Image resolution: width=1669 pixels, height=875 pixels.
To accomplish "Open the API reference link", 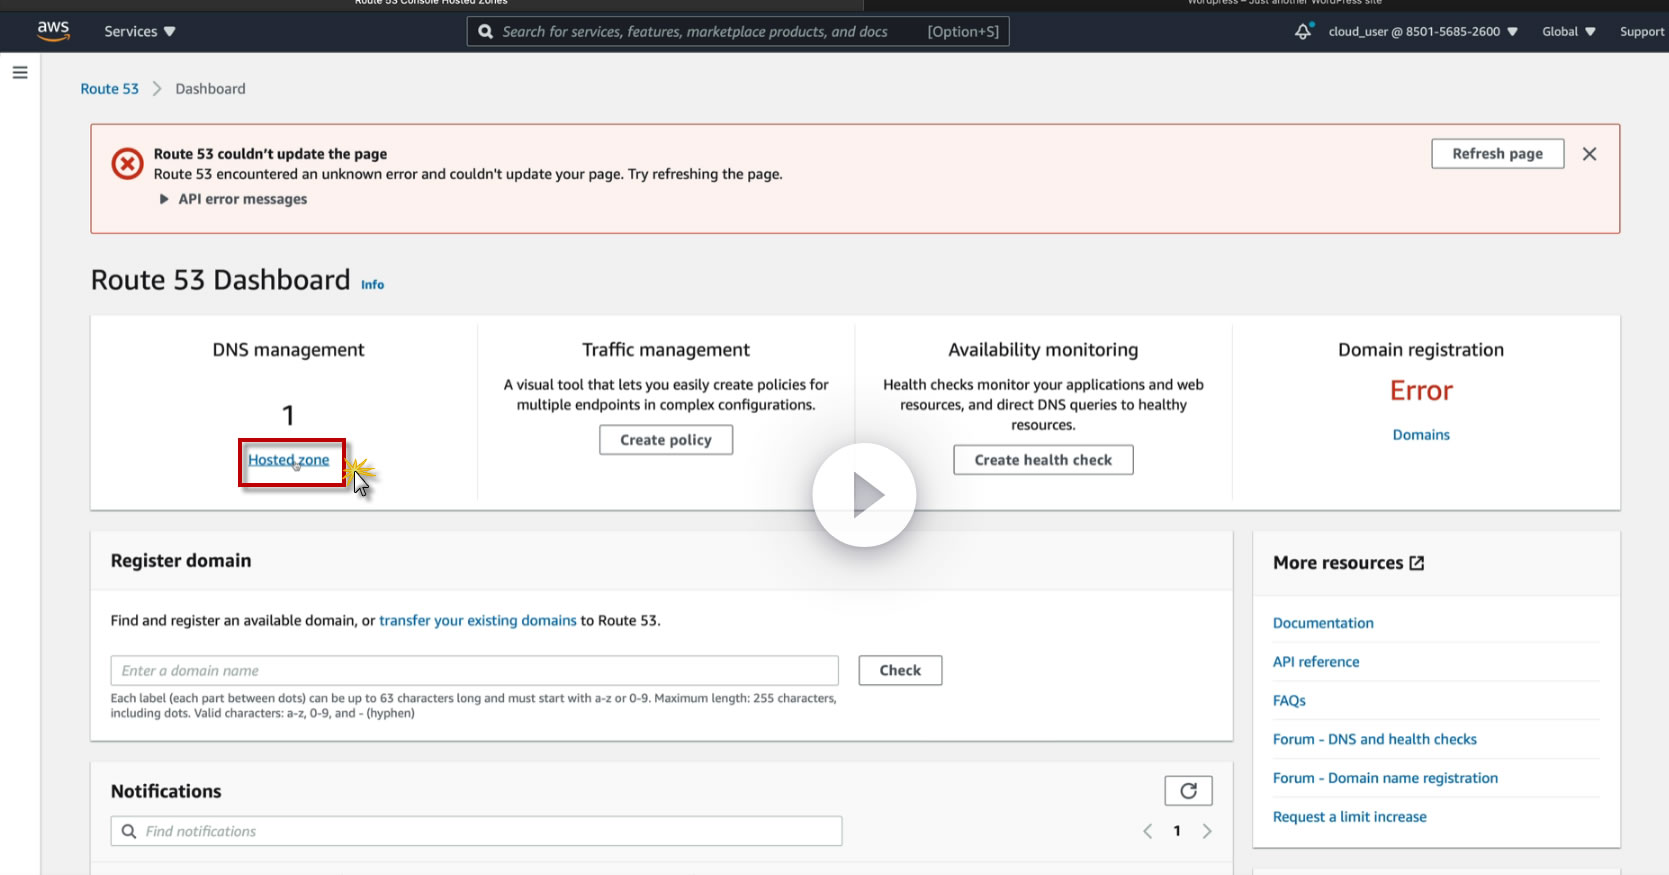I will point(1316,662).
